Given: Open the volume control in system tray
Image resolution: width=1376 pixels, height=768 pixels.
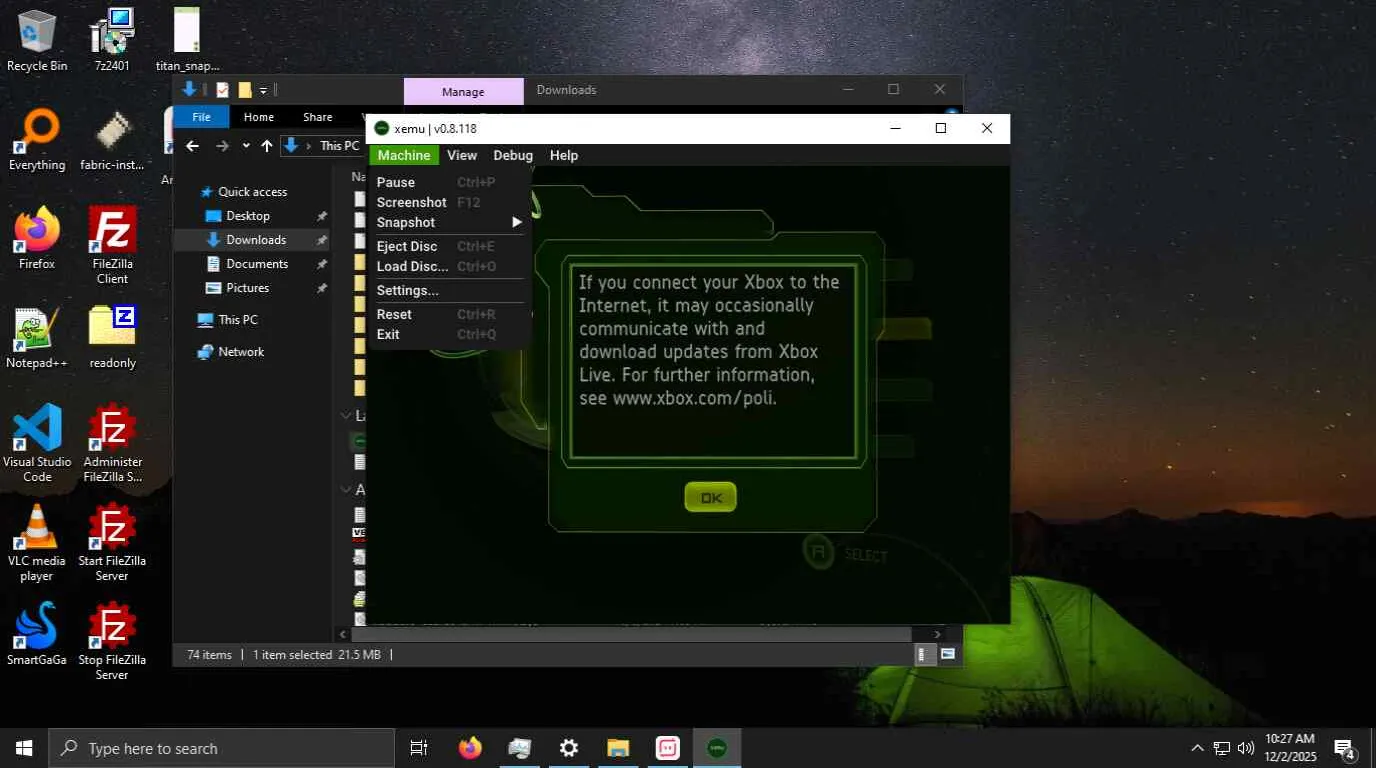Looking at the screenshot, I should tap(1246, 748).
